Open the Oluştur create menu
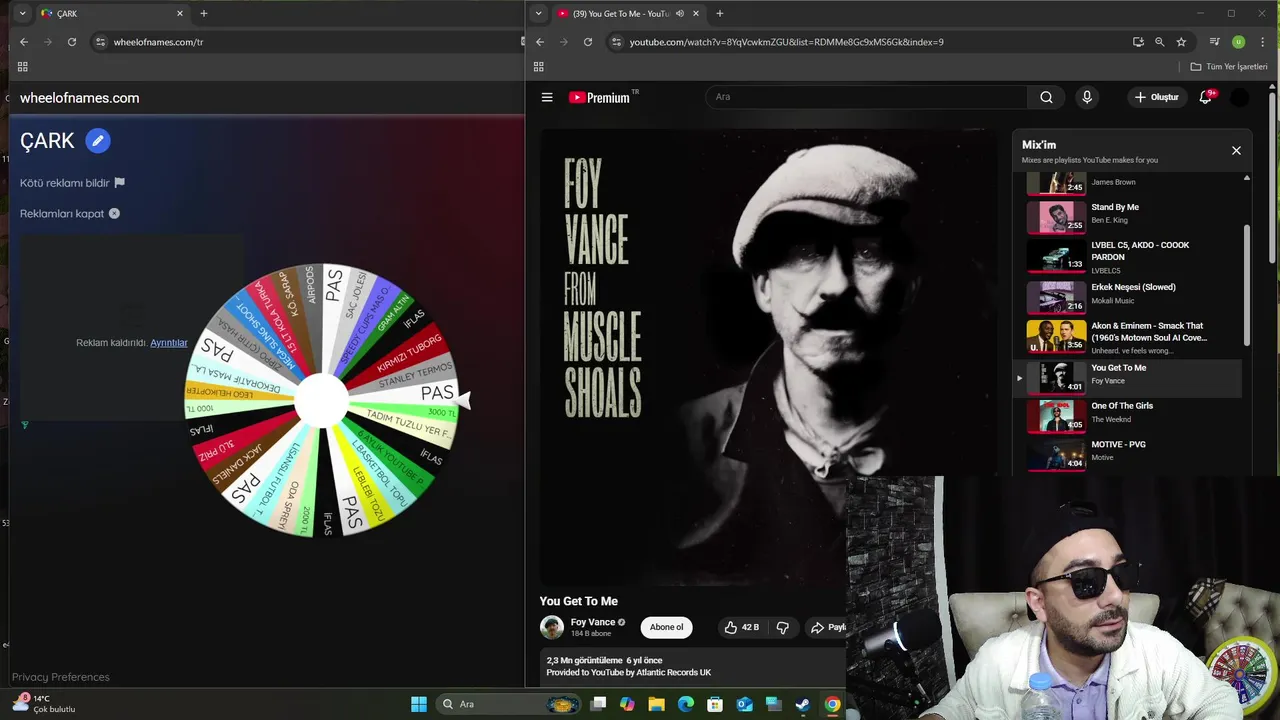1280x720 pixels. [x=1156, y=97]
